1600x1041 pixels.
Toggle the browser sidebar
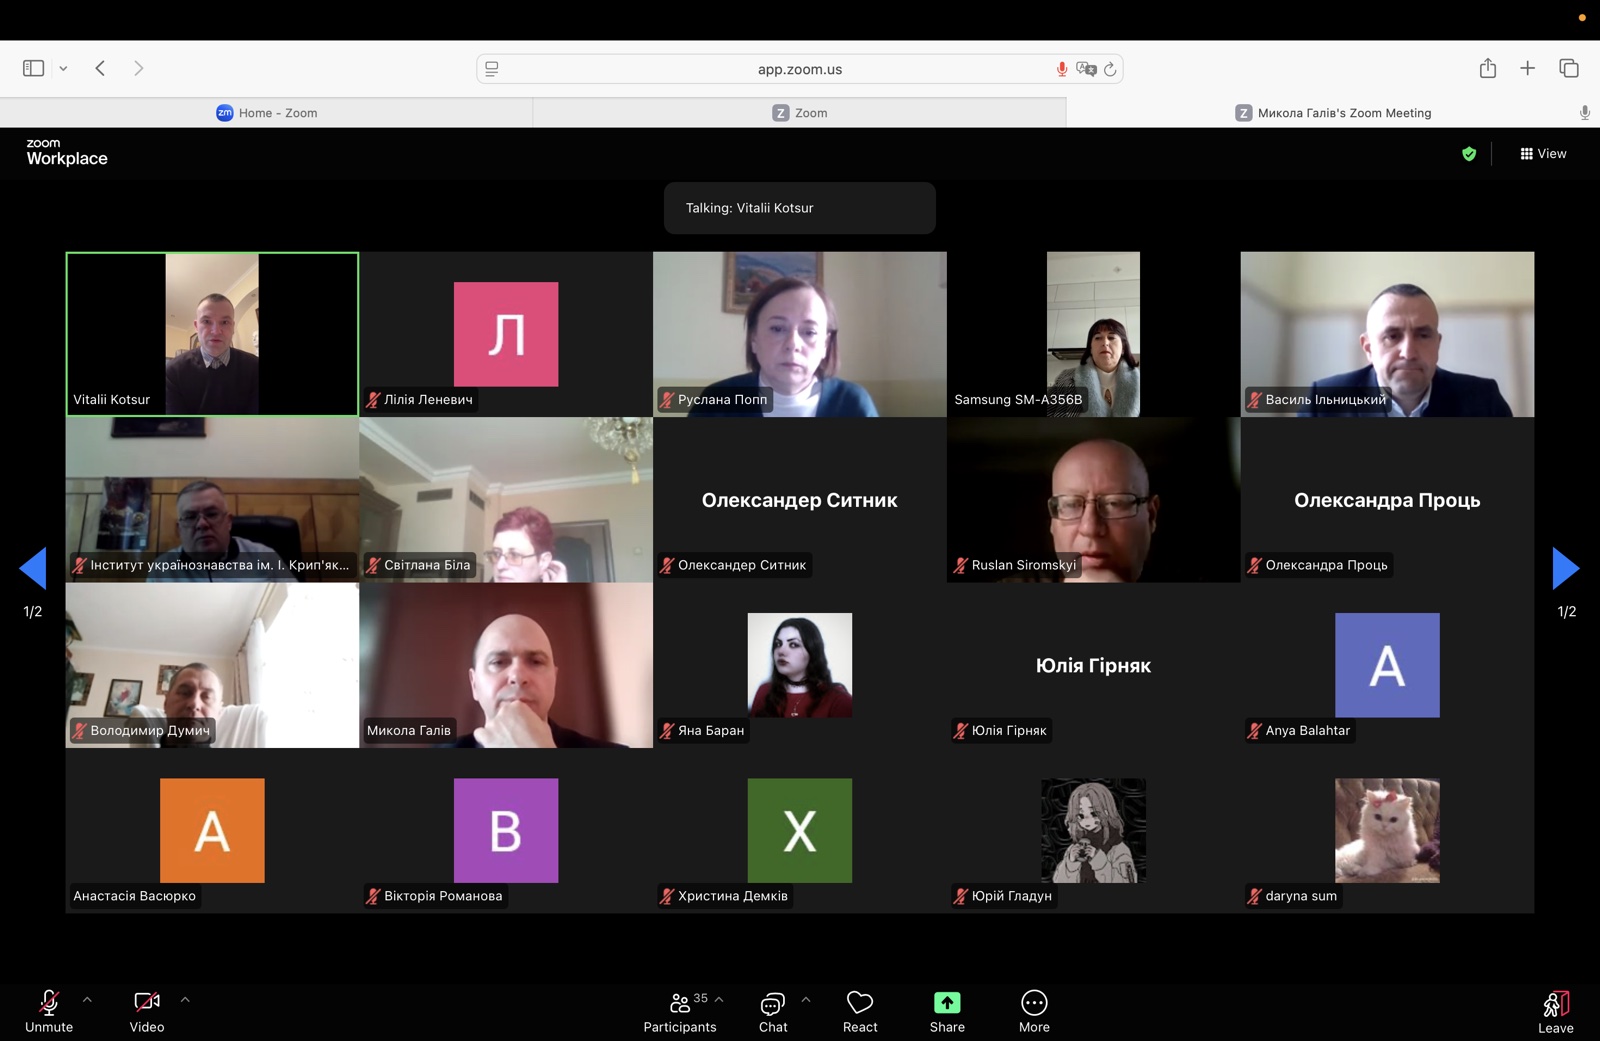[33, 68]
